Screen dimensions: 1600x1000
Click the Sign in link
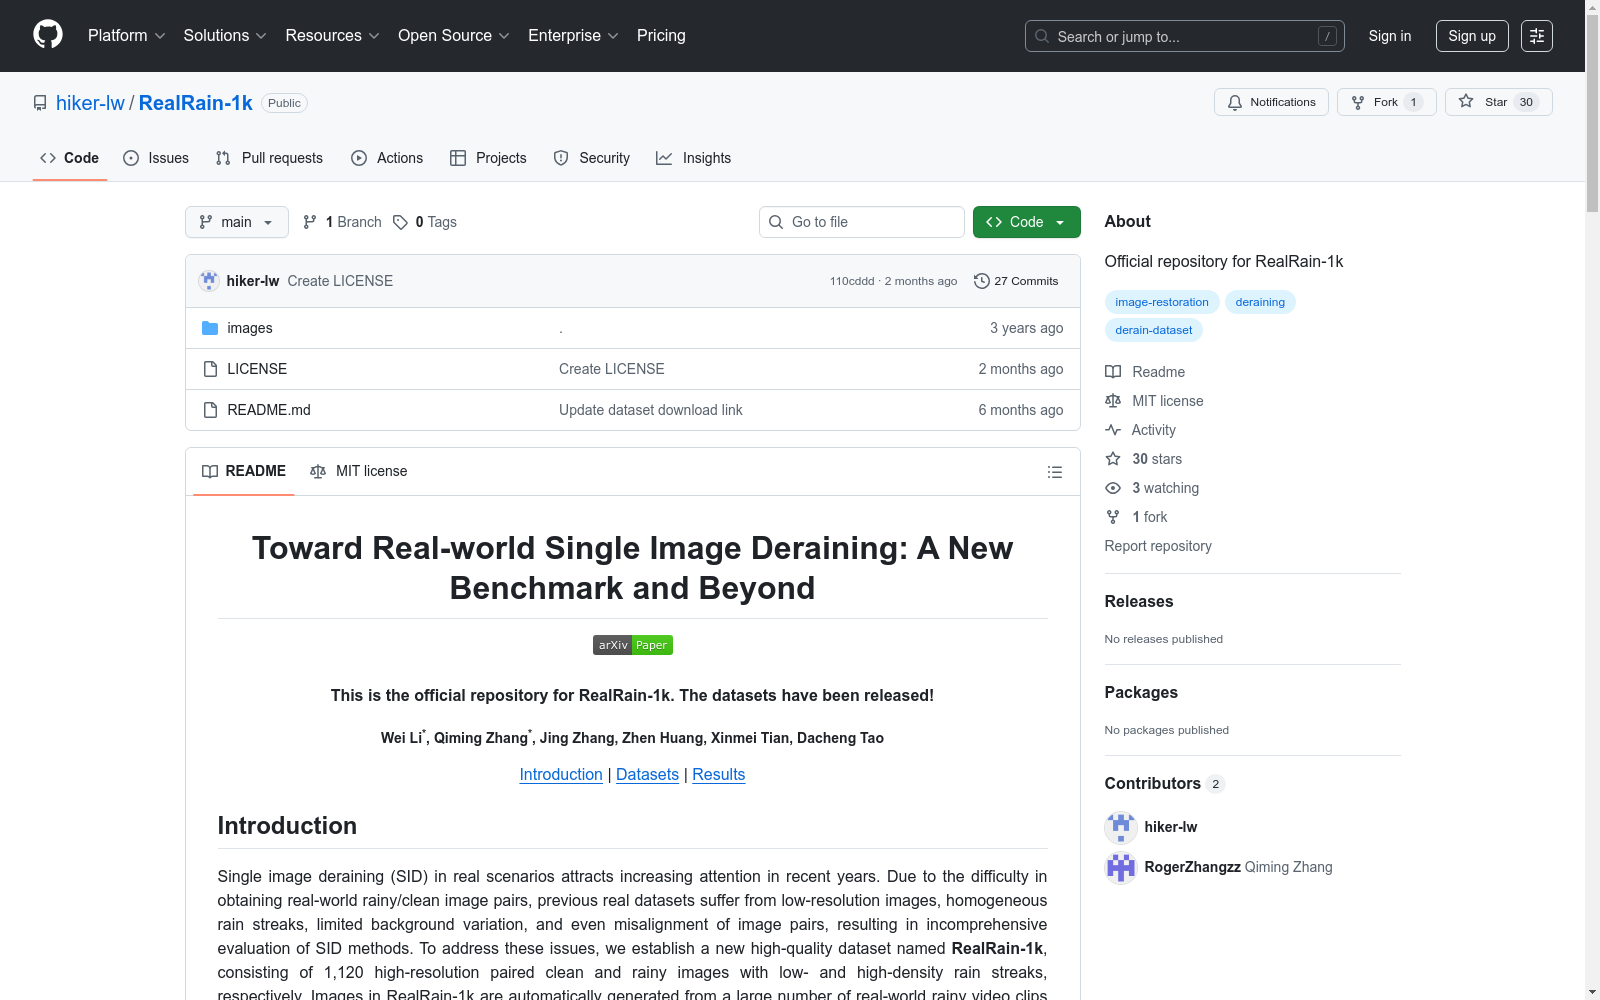1390,36
